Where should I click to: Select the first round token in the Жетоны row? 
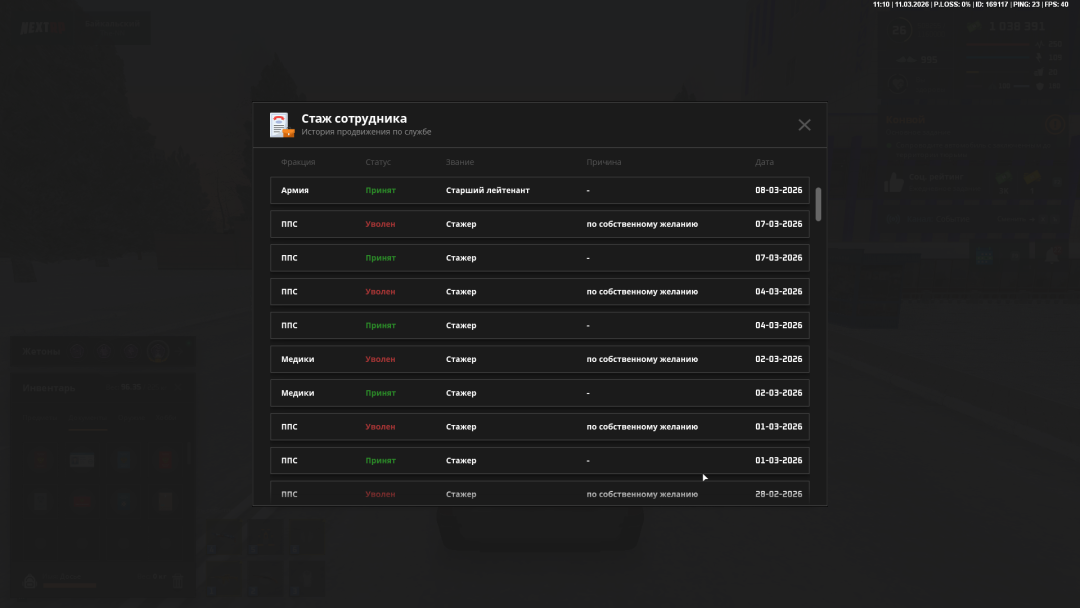77,351
